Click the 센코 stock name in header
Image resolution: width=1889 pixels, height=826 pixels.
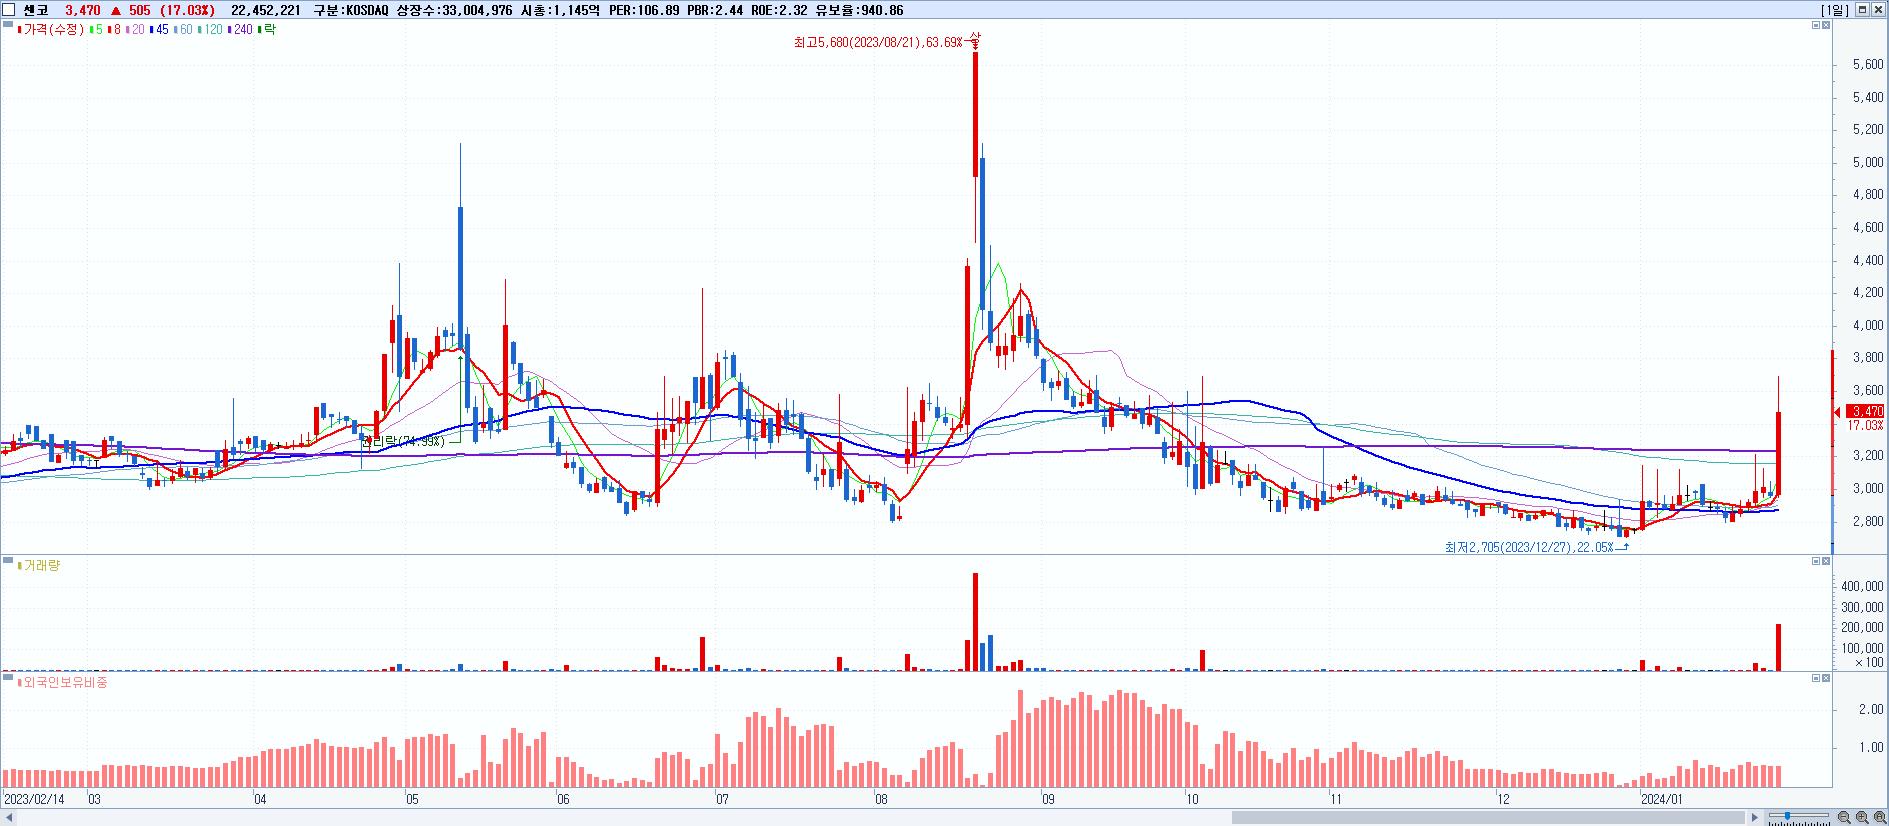pos(35,10)
